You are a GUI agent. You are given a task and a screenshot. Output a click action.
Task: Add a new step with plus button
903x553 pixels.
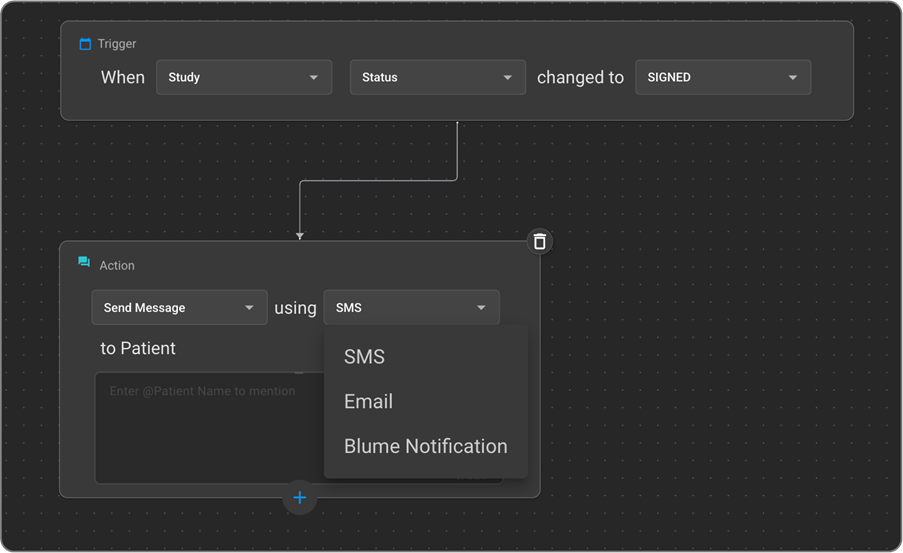[299, 498]
